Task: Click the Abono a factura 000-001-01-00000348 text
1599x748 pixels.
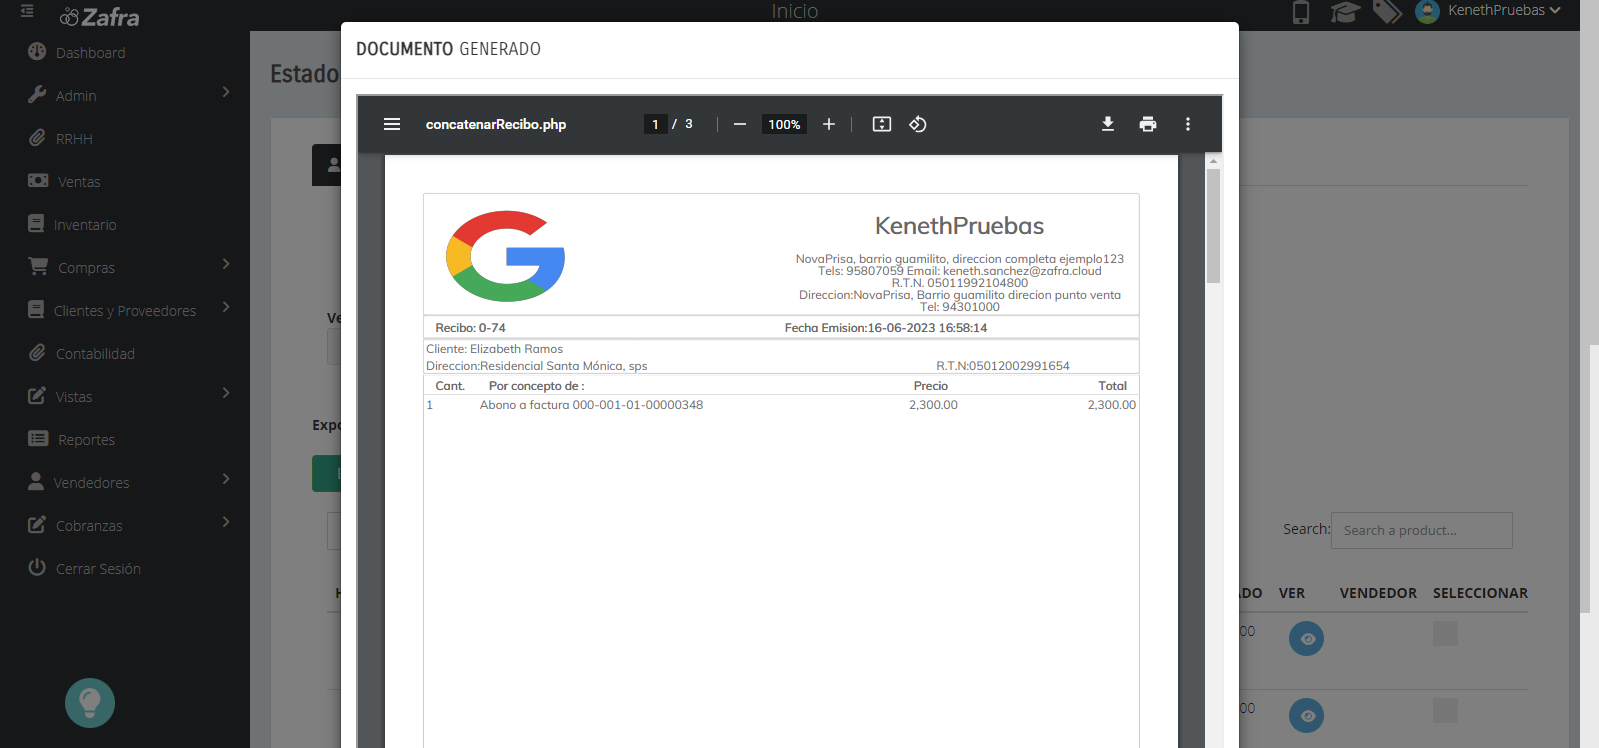Action: coord(591,405)
